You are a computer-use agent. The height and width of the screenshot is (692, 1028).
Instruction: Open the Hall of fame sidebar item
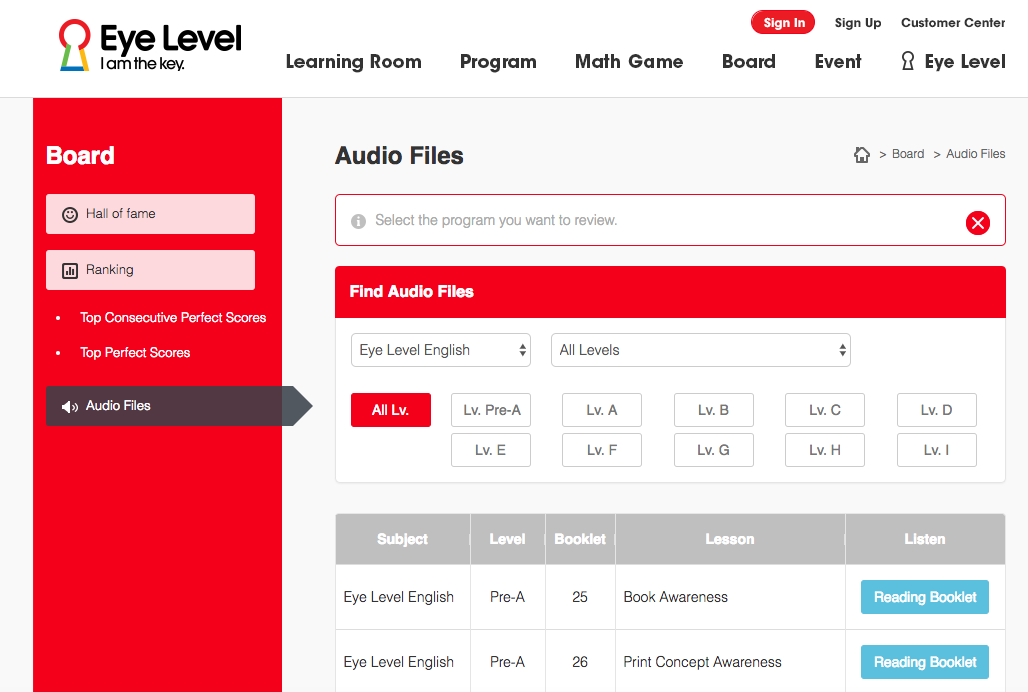(x=150, y=214)
